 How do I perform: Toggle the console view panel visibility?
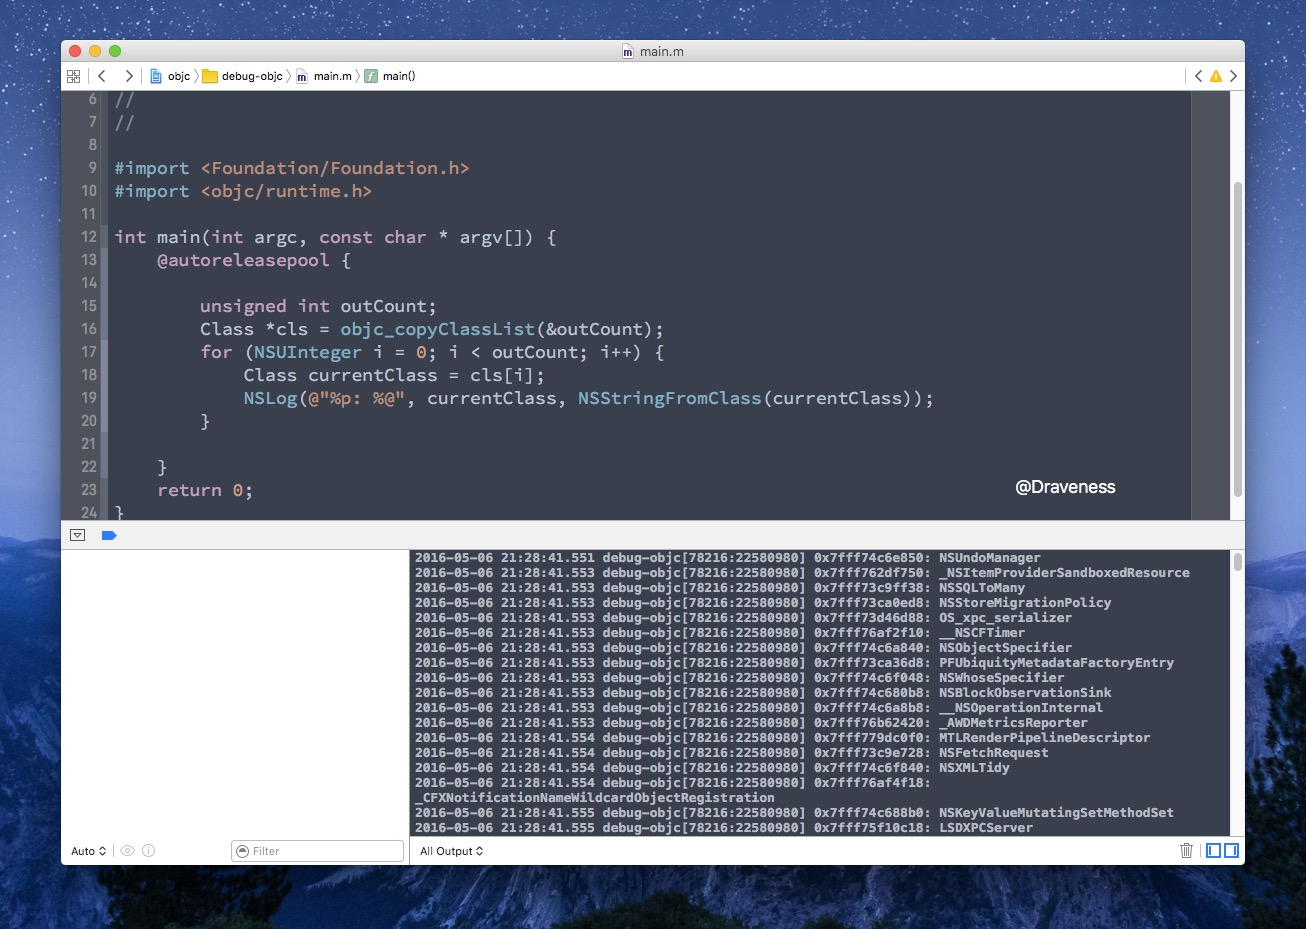(1231, 850)
